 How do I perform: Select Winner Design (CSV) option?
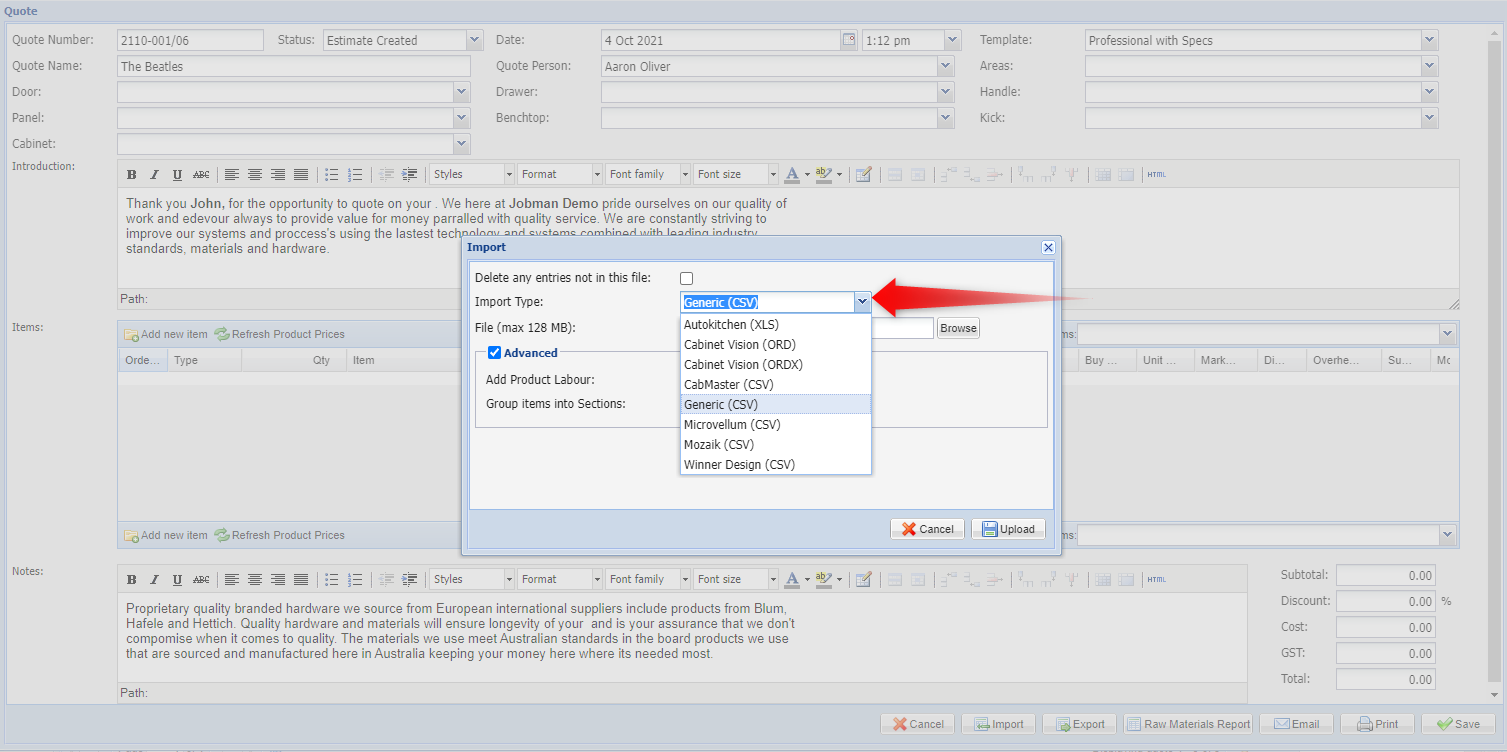point(738,464)
